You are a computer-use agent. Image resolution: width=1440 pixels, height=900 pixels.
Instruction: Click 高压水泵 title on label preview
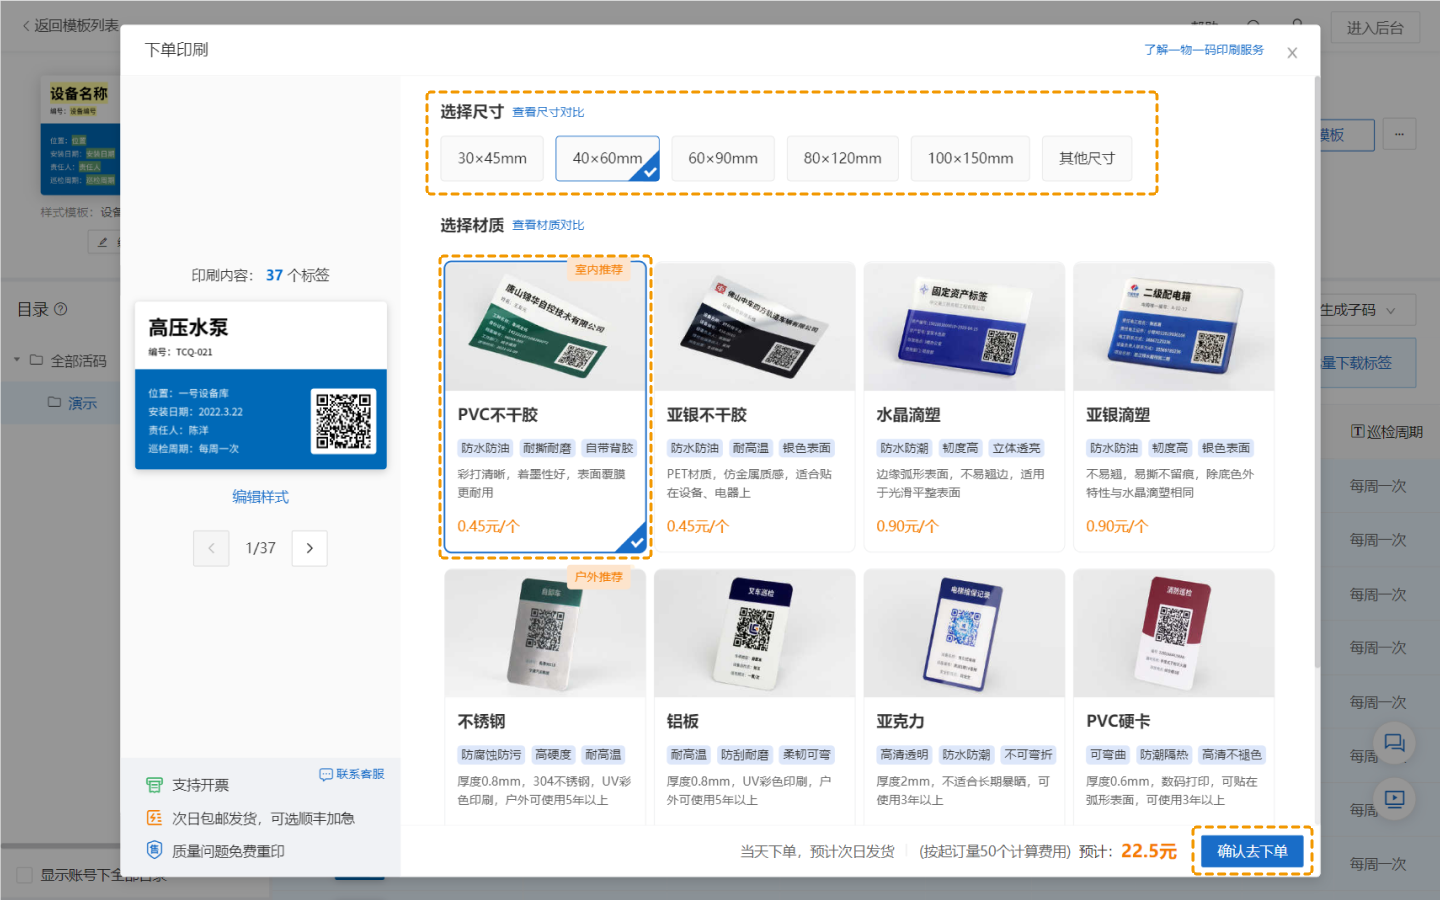[x=188, y=327]
